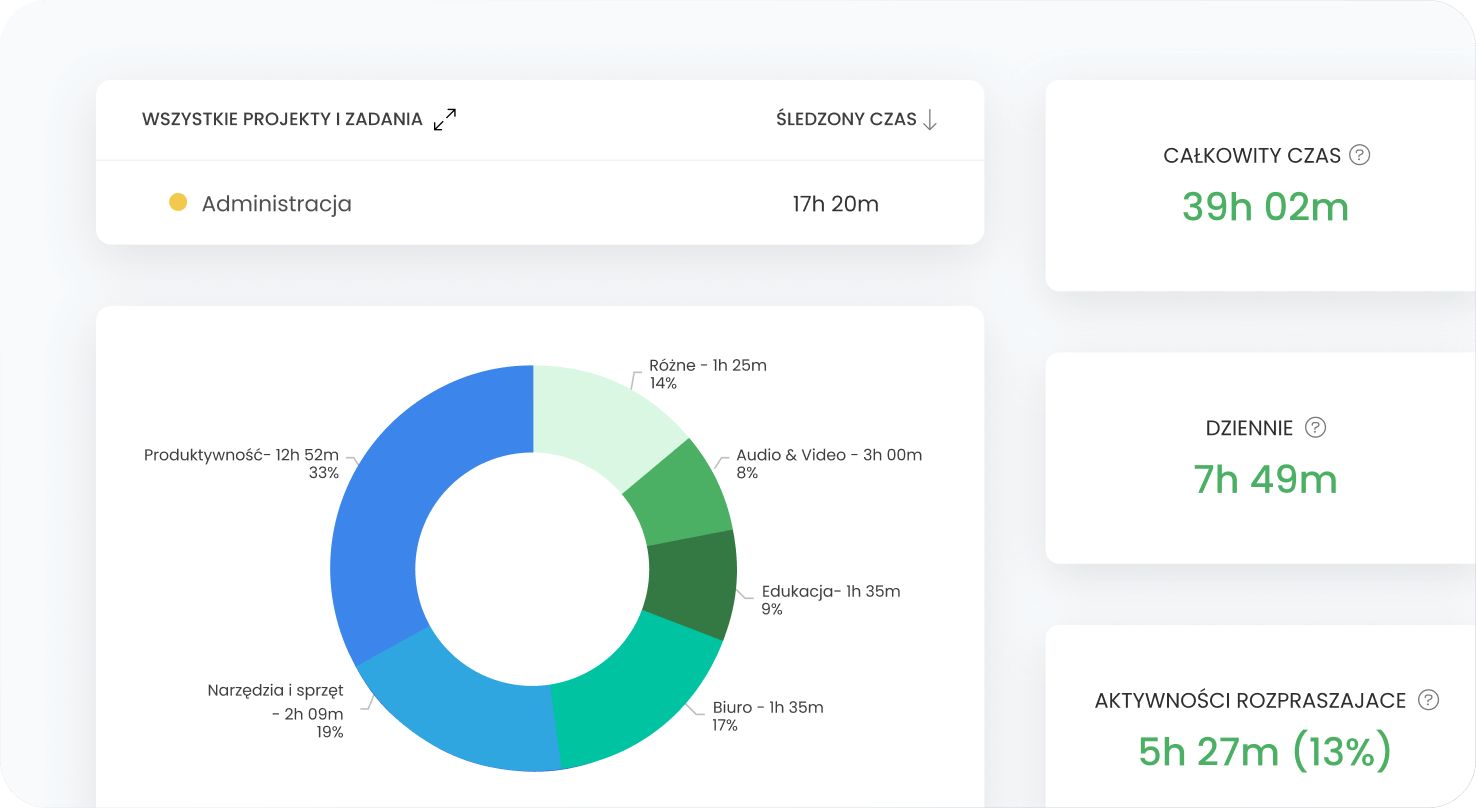Click the sort arrow next to Śledzony czas

[930, 120]
